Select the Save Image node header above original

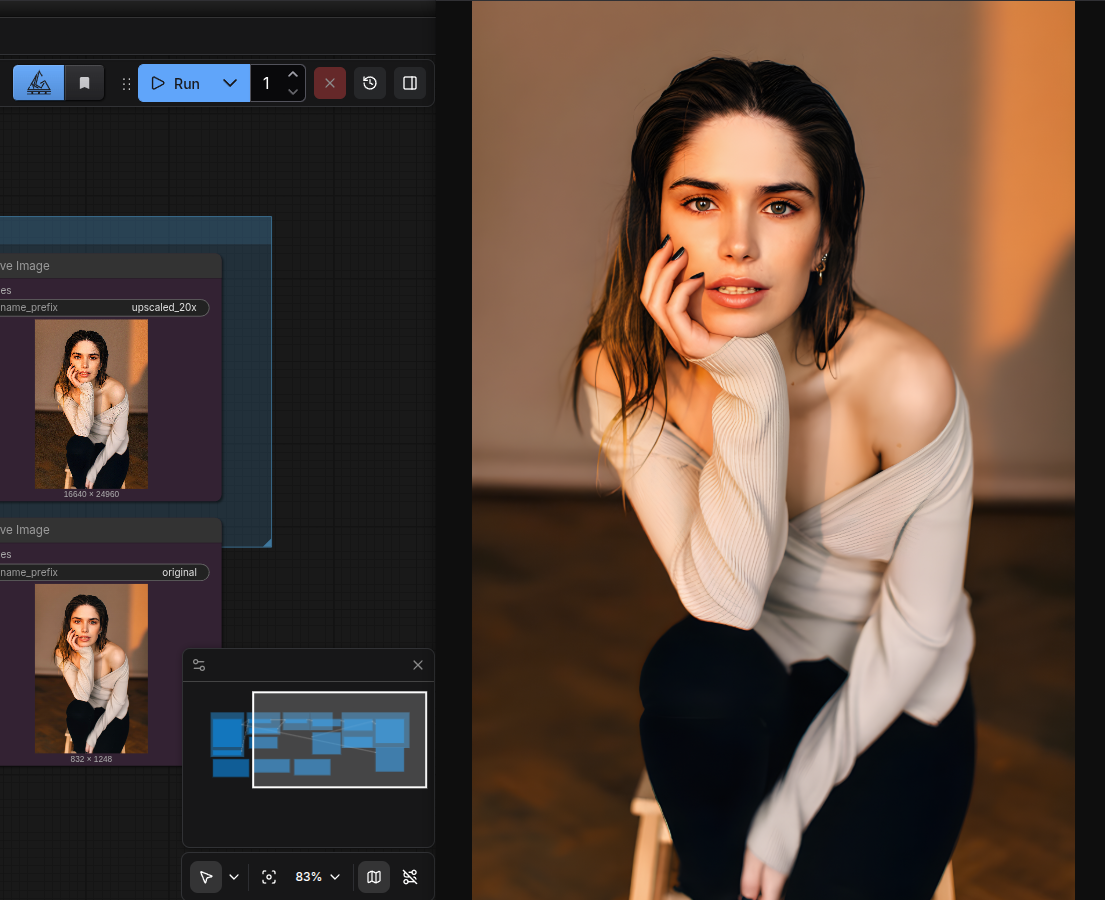coord(111,530)
